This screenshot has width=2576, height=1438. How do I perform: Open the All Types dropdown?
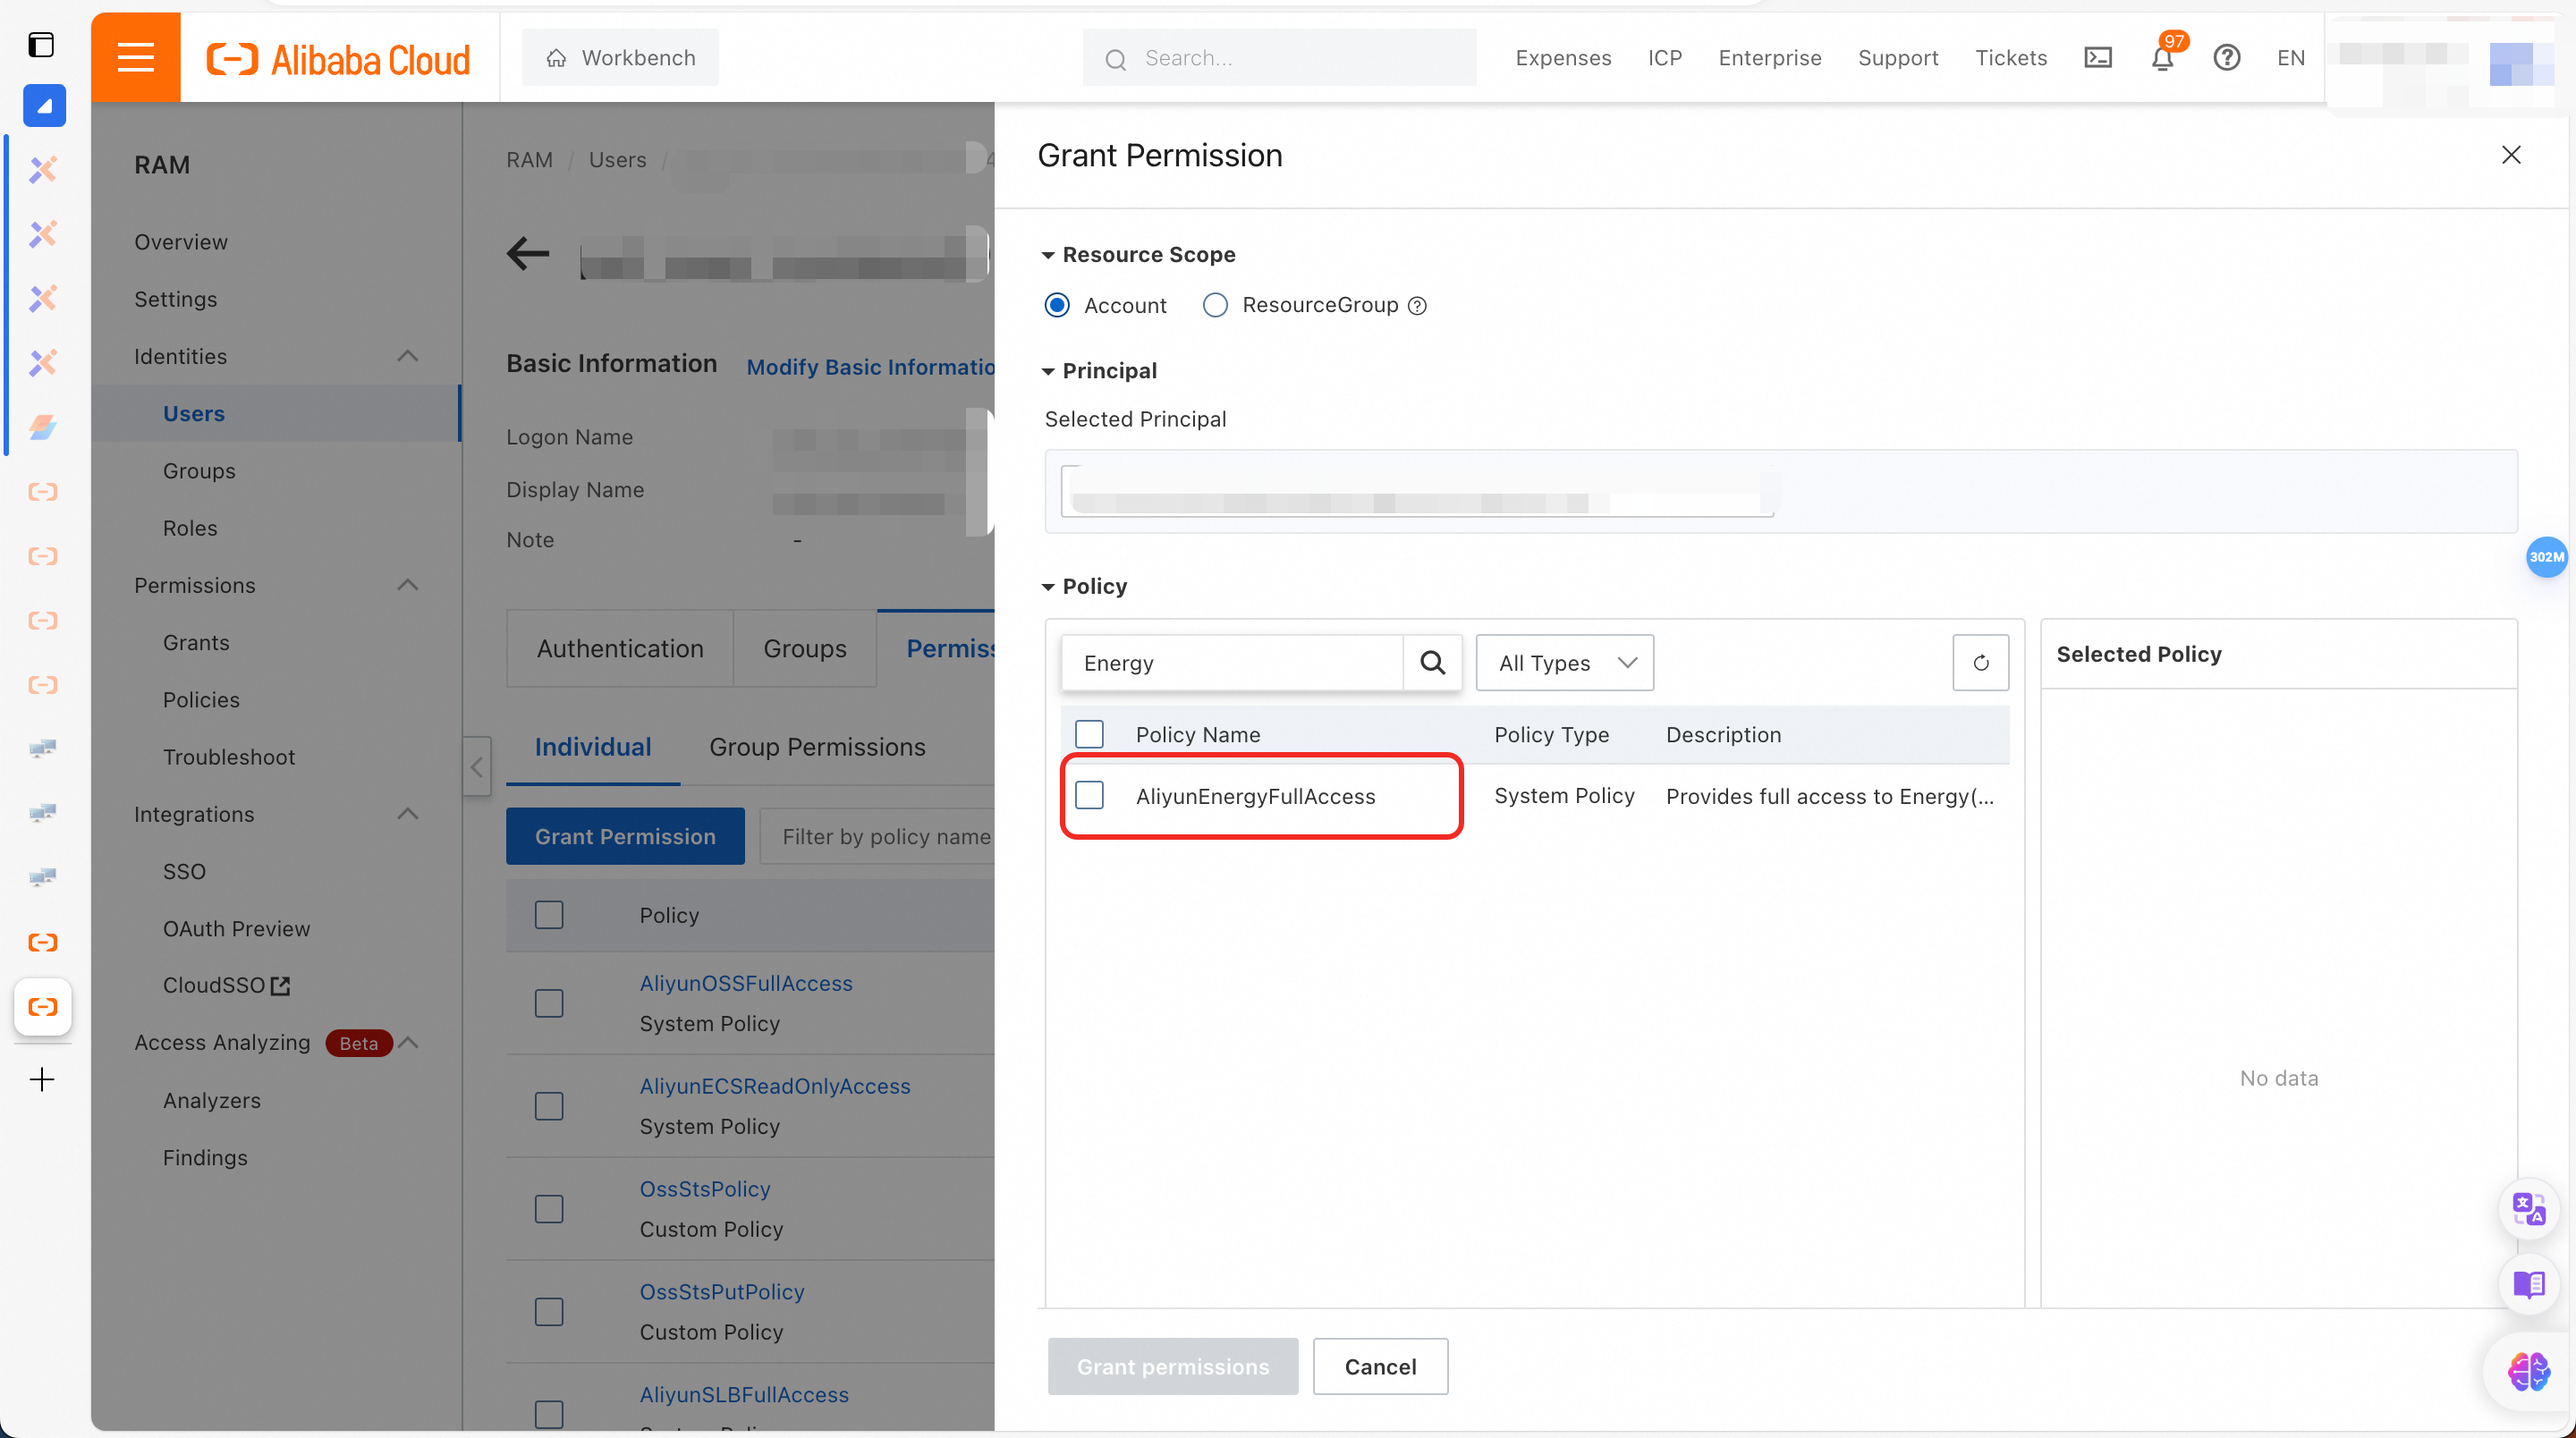tap(1564, 662)
